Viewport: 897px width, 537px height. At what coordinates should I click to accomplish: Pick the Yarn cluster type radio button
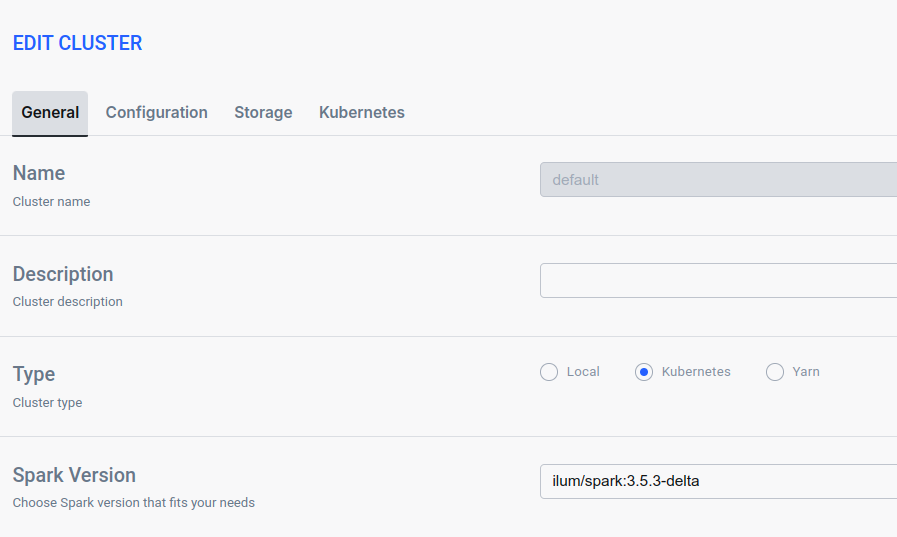775,372
